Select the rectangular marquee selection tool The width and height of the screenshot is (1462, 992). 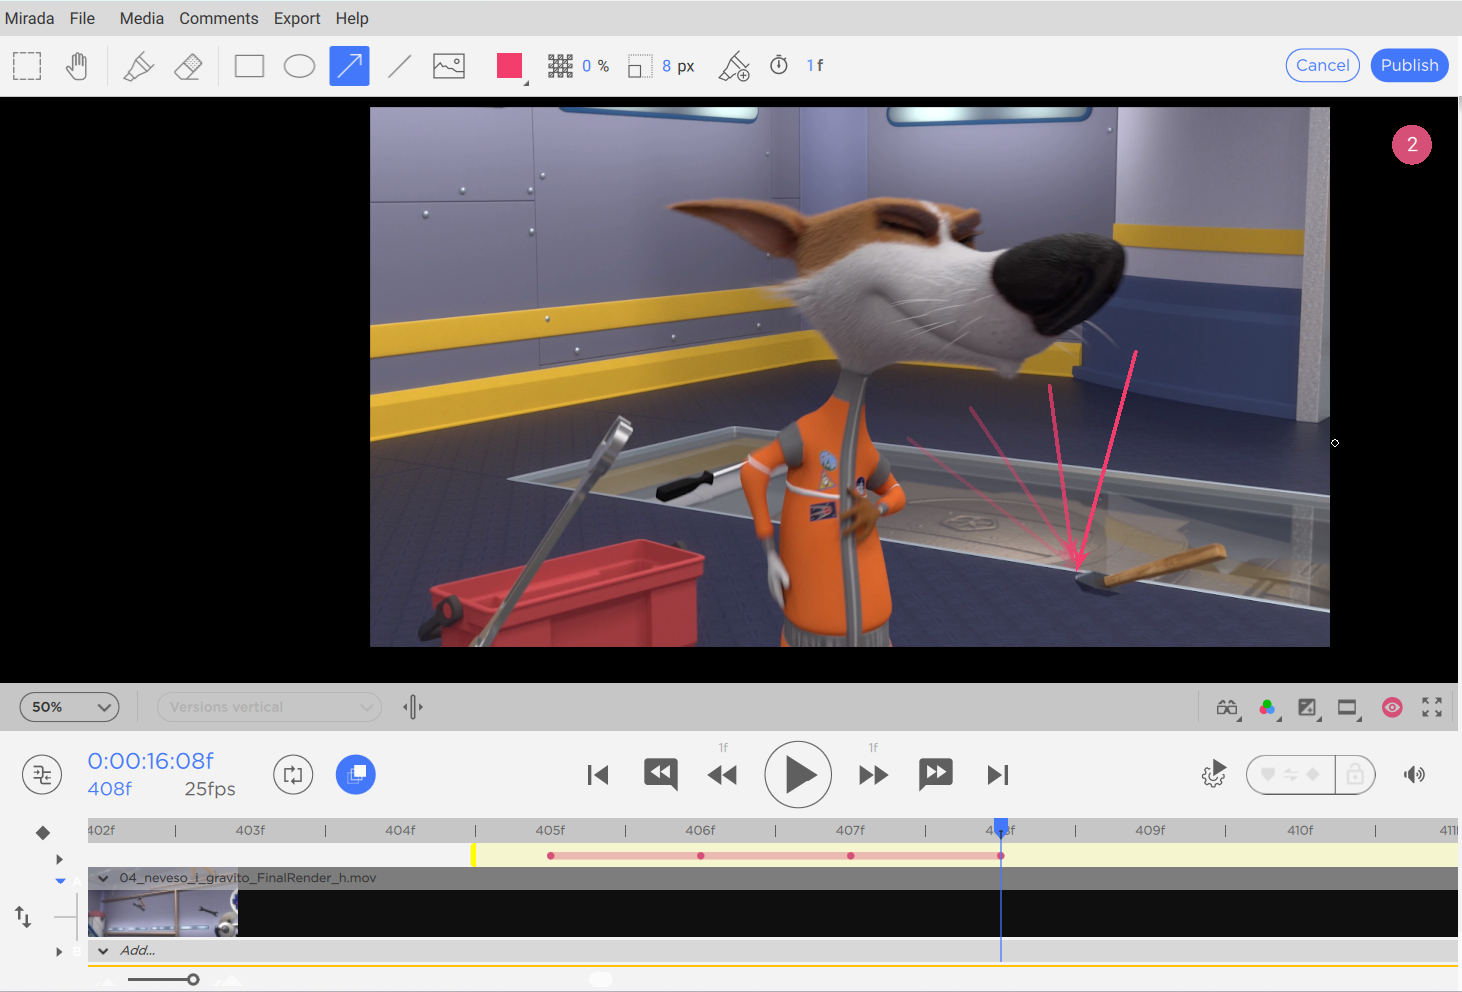coord(27,66)
